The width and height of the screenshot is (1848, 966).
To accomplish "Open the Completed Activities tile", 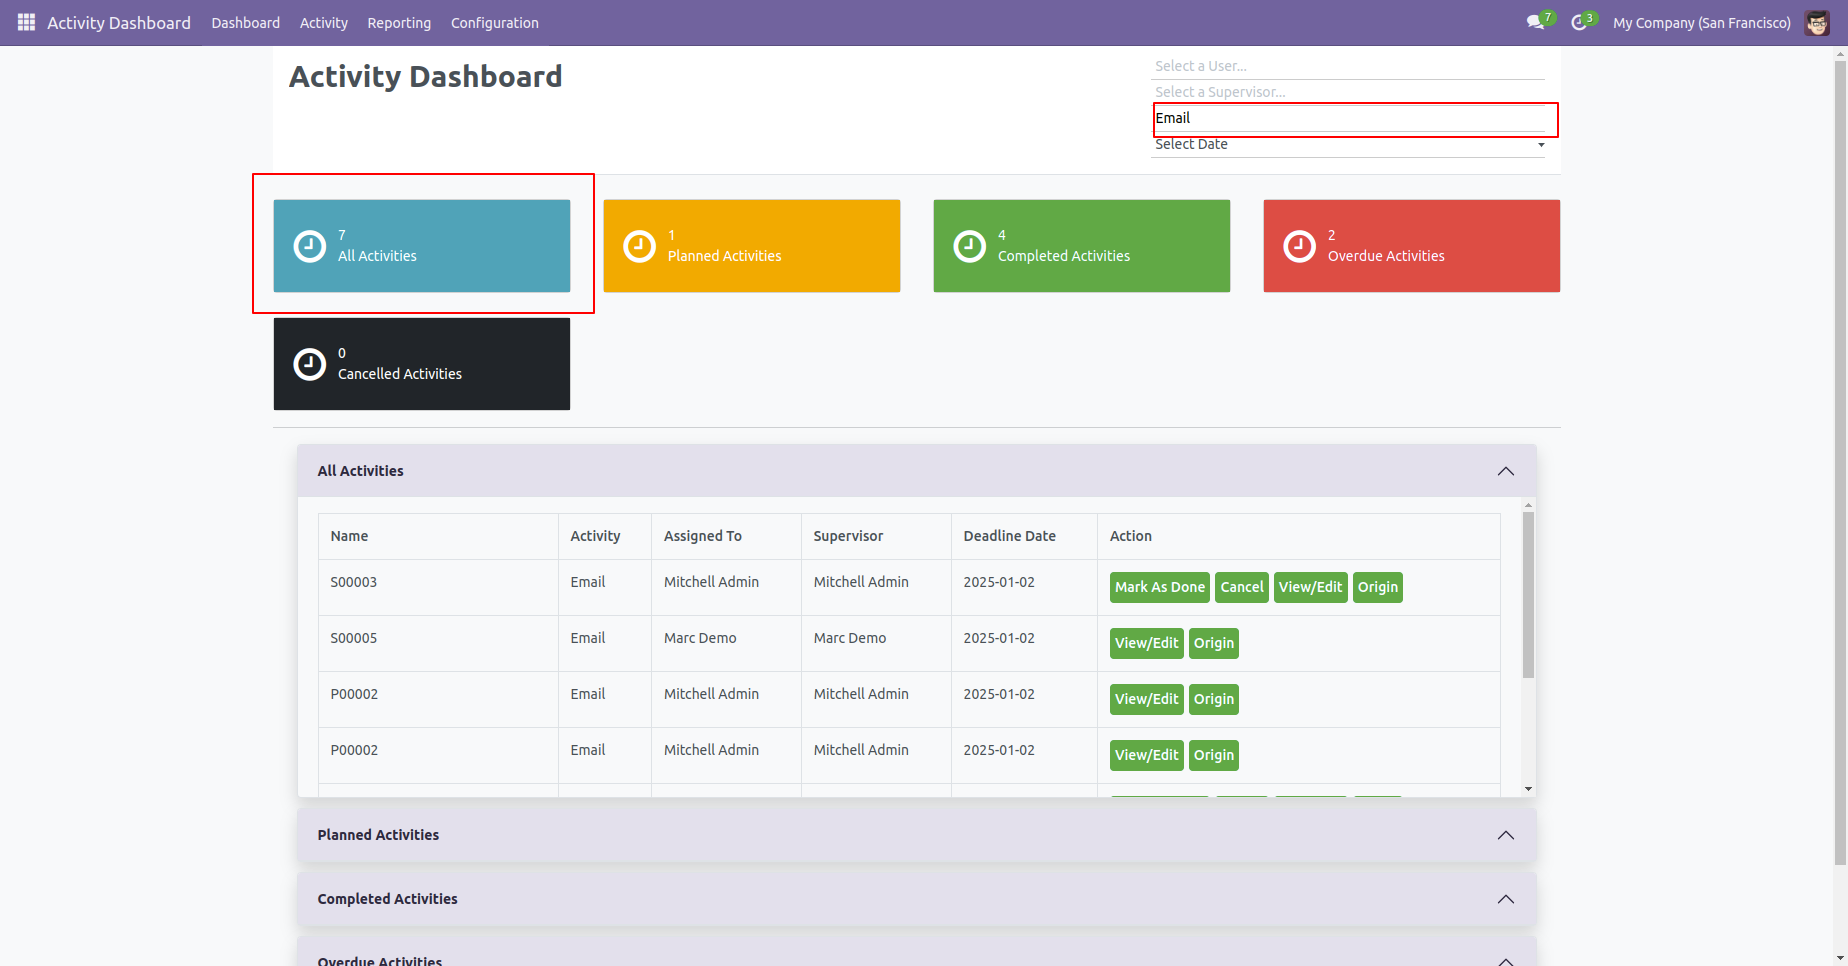I will point(1082,246).
